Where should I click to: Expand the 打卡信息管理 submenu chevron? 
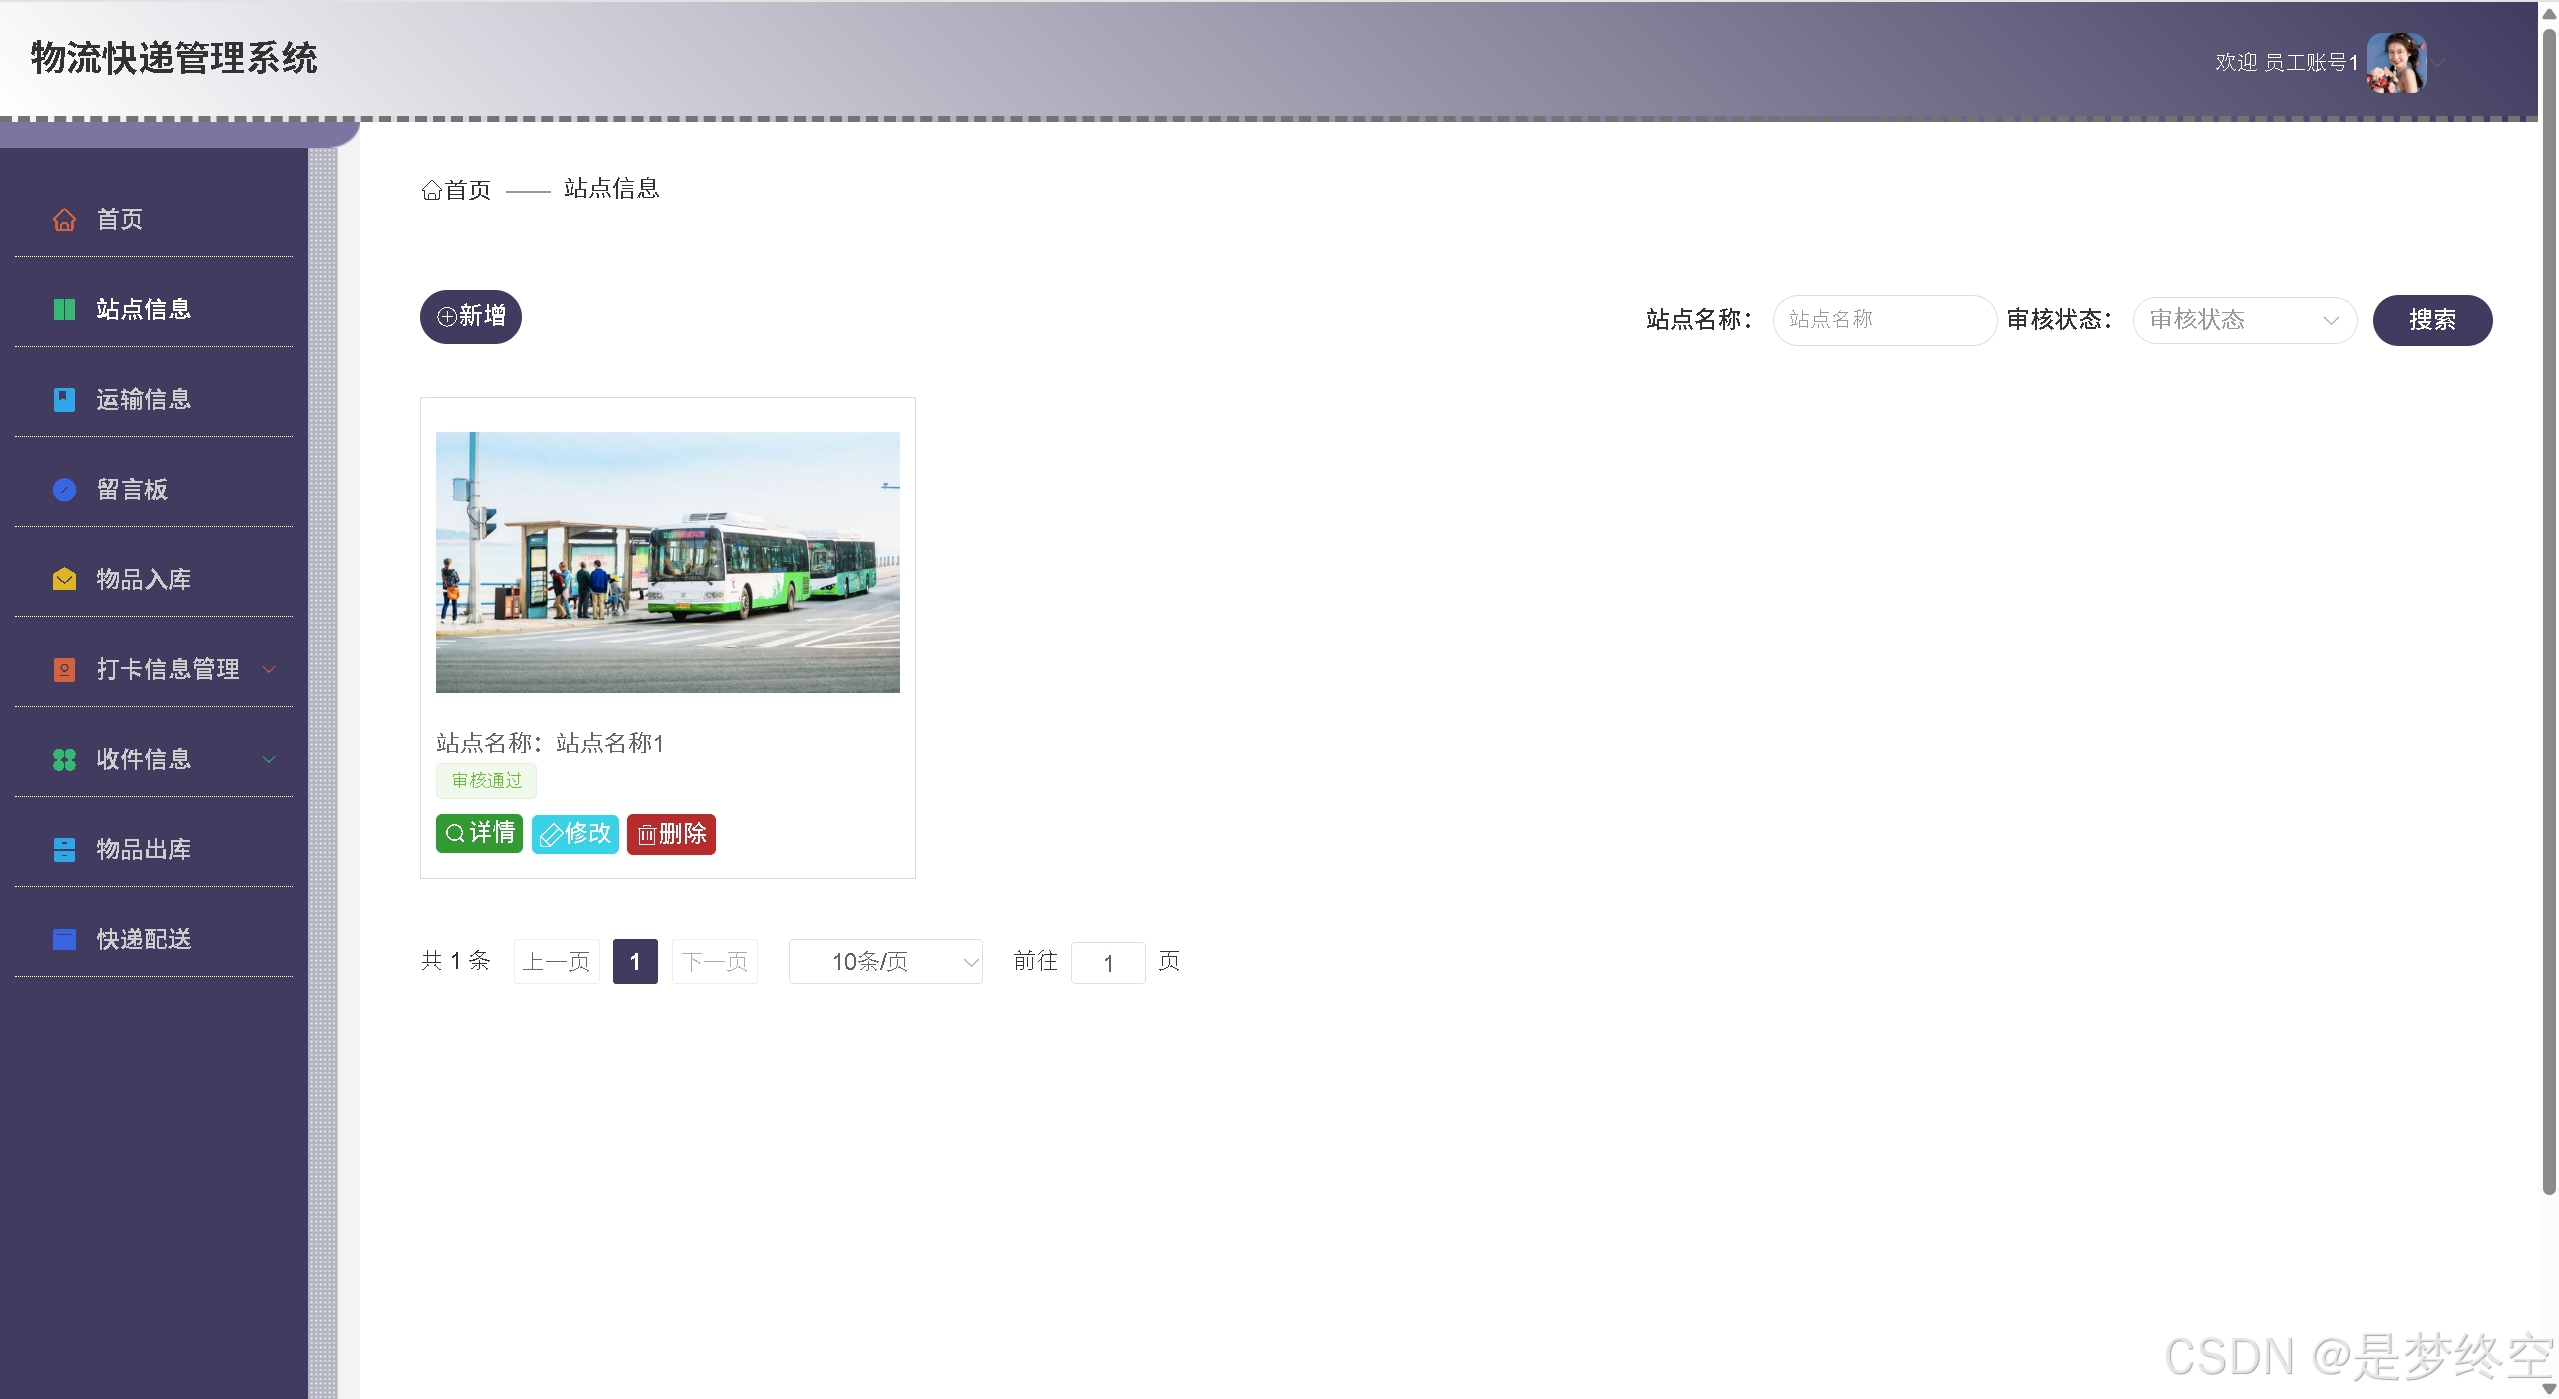tap(269, 669)
